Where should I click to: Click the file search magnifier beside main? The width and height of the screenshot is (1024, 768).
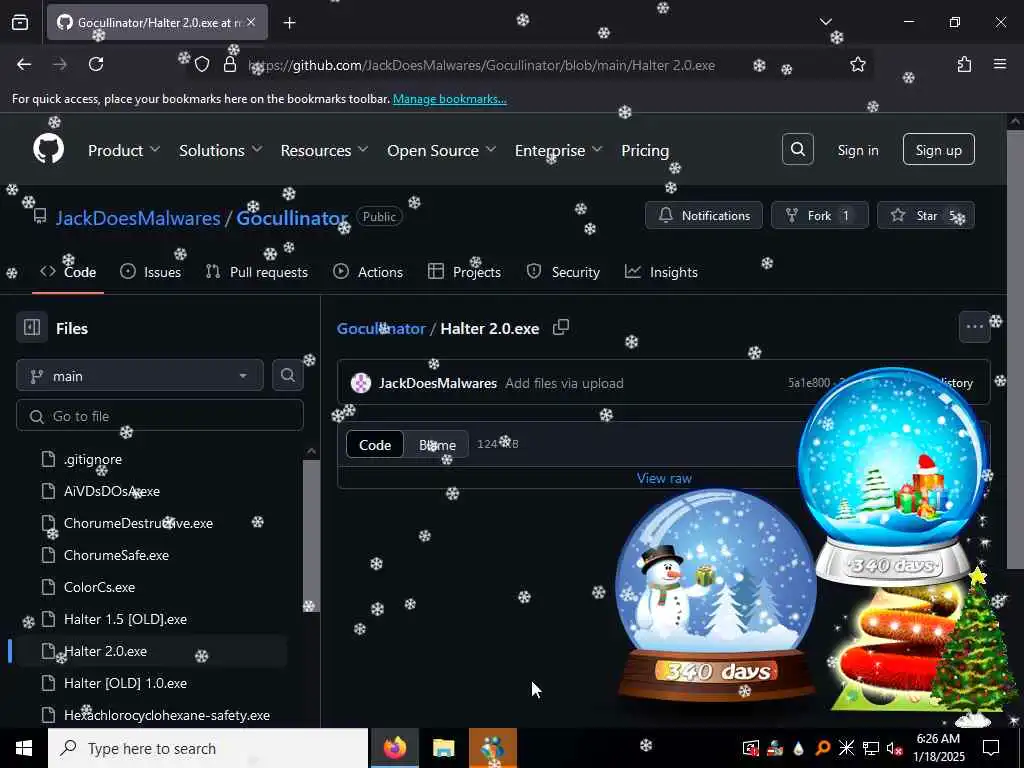287,375
